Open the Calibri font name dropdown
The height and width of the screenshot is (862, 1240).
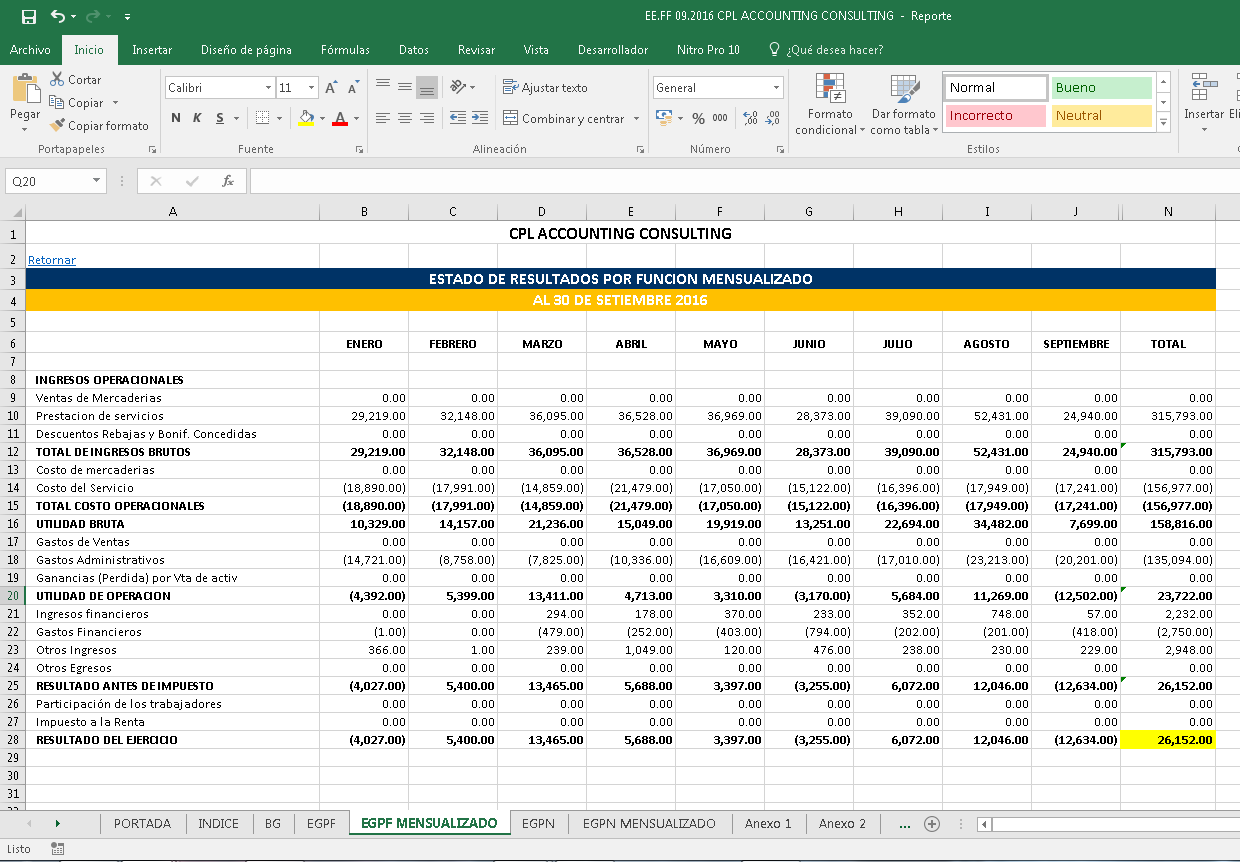268,88
